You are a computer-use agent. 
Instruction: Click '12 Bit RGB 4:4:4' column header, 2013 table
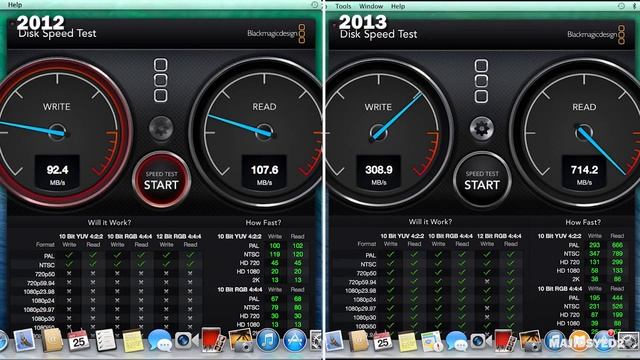499,236
